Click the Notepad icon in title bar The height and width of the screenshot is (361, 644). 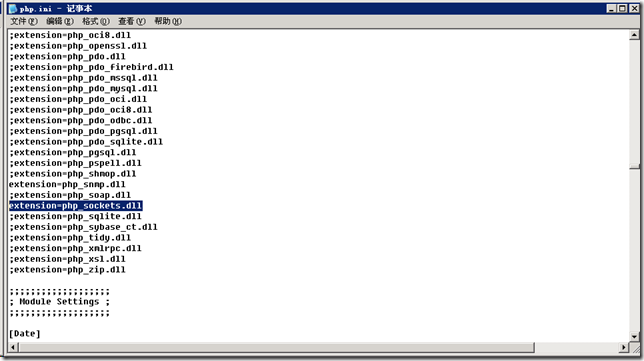point(13,9)
